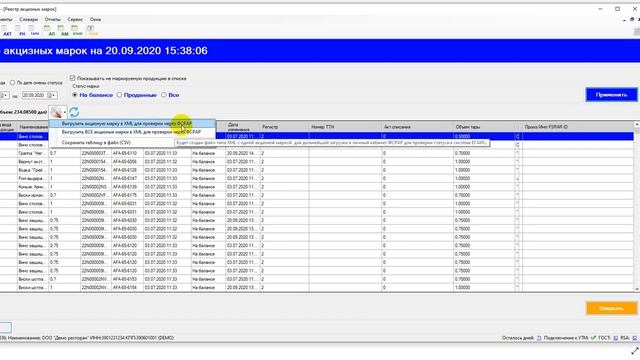Click the RSA 82 link
Viewport: 640px width, 360px height.
pyautogui.click(x=634, y=338)
